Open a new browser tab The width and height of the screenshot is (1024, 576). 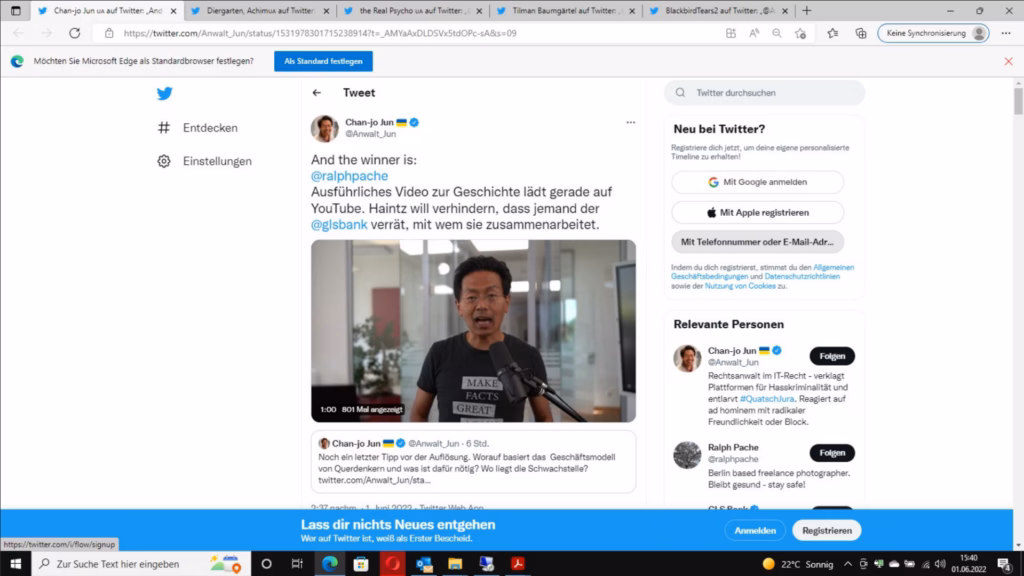tap(807, 11)
